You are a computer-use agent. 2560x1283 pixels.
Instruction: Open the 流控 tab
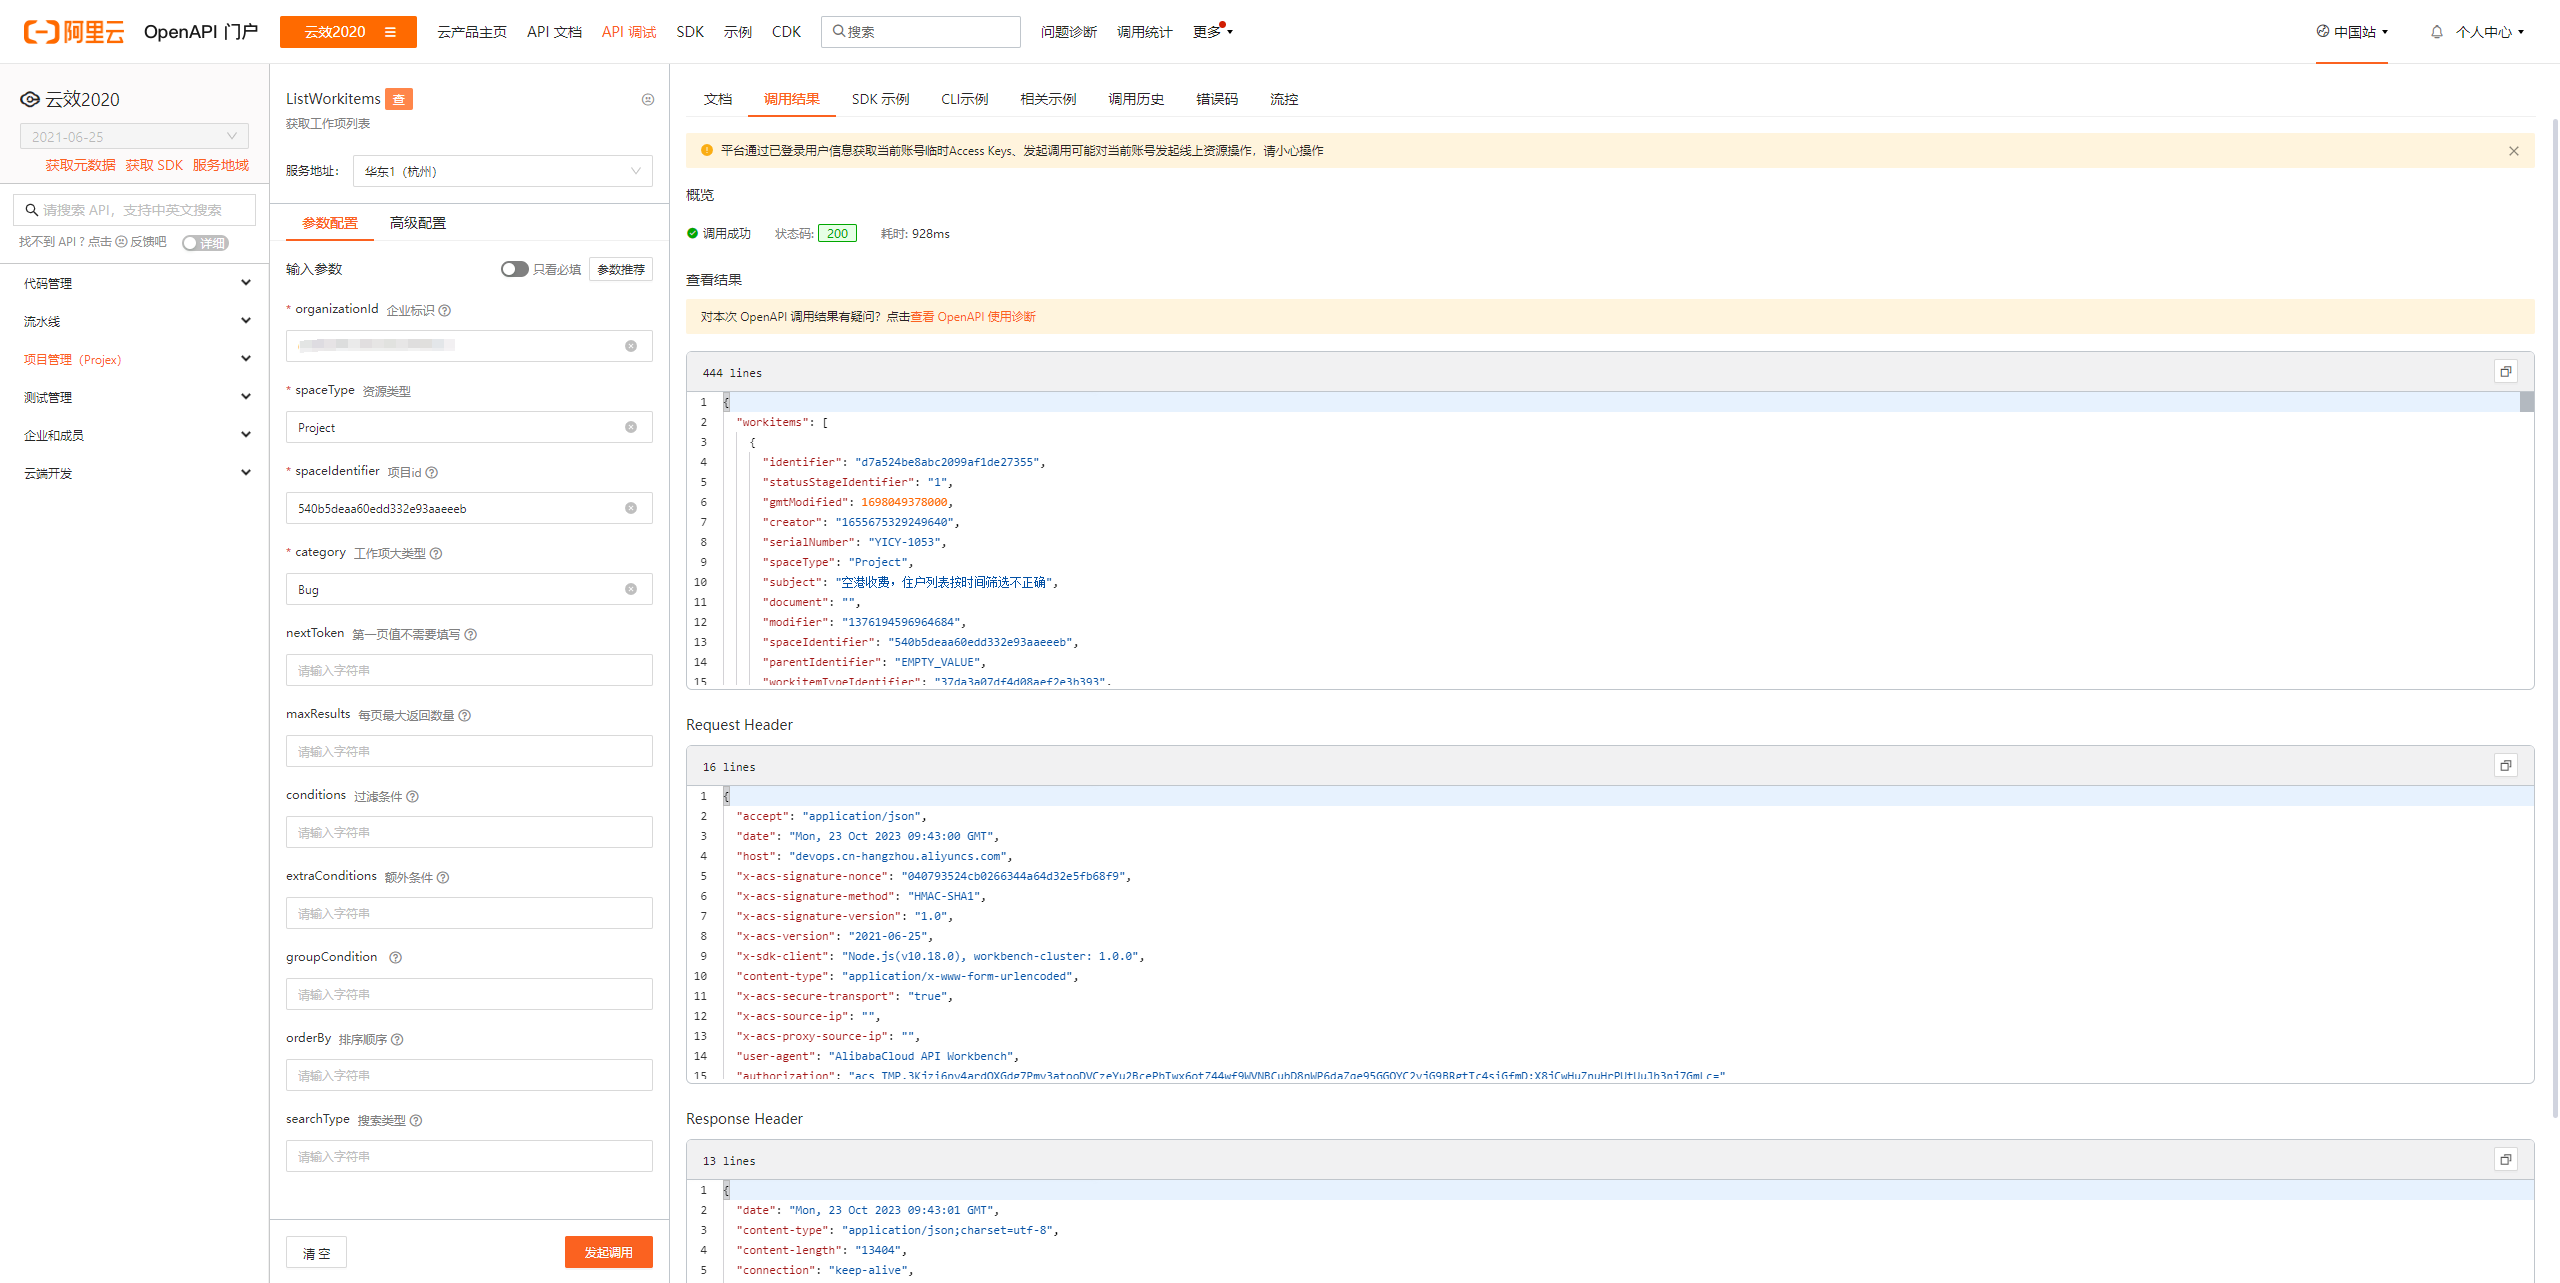coord(1284,99)
